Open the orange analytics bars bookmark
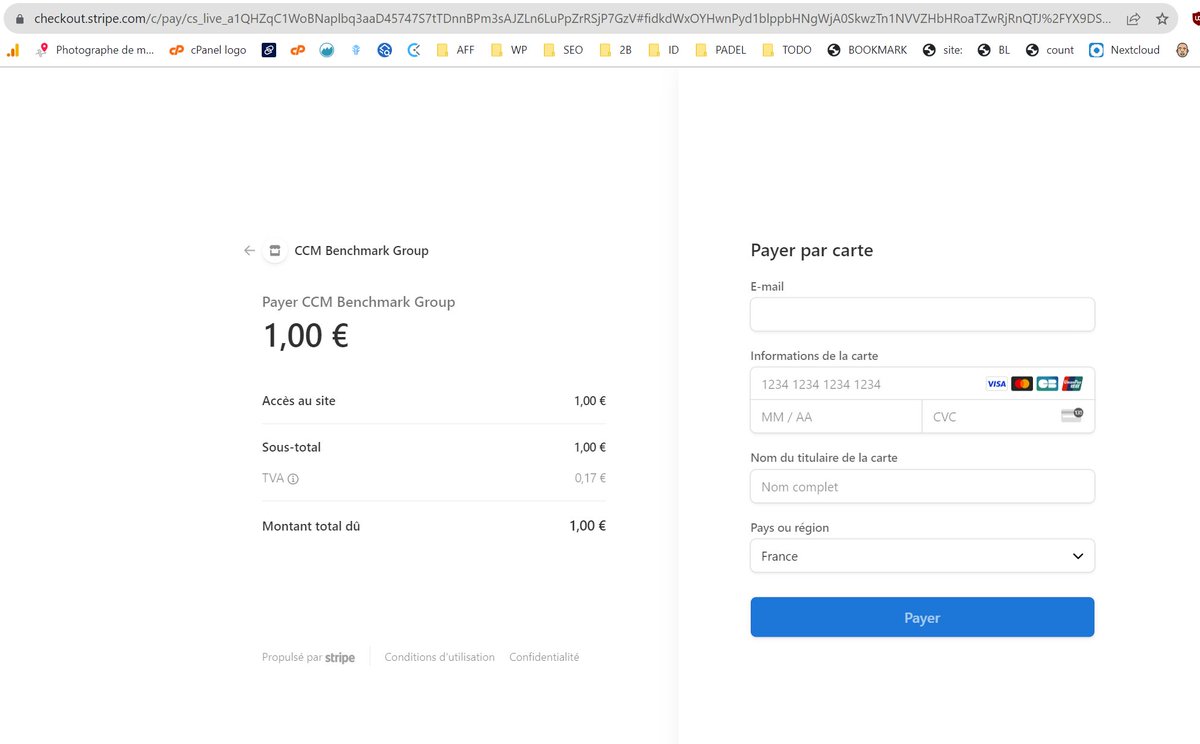Viewport: 1200px width, 744px height. click(13, 50)
